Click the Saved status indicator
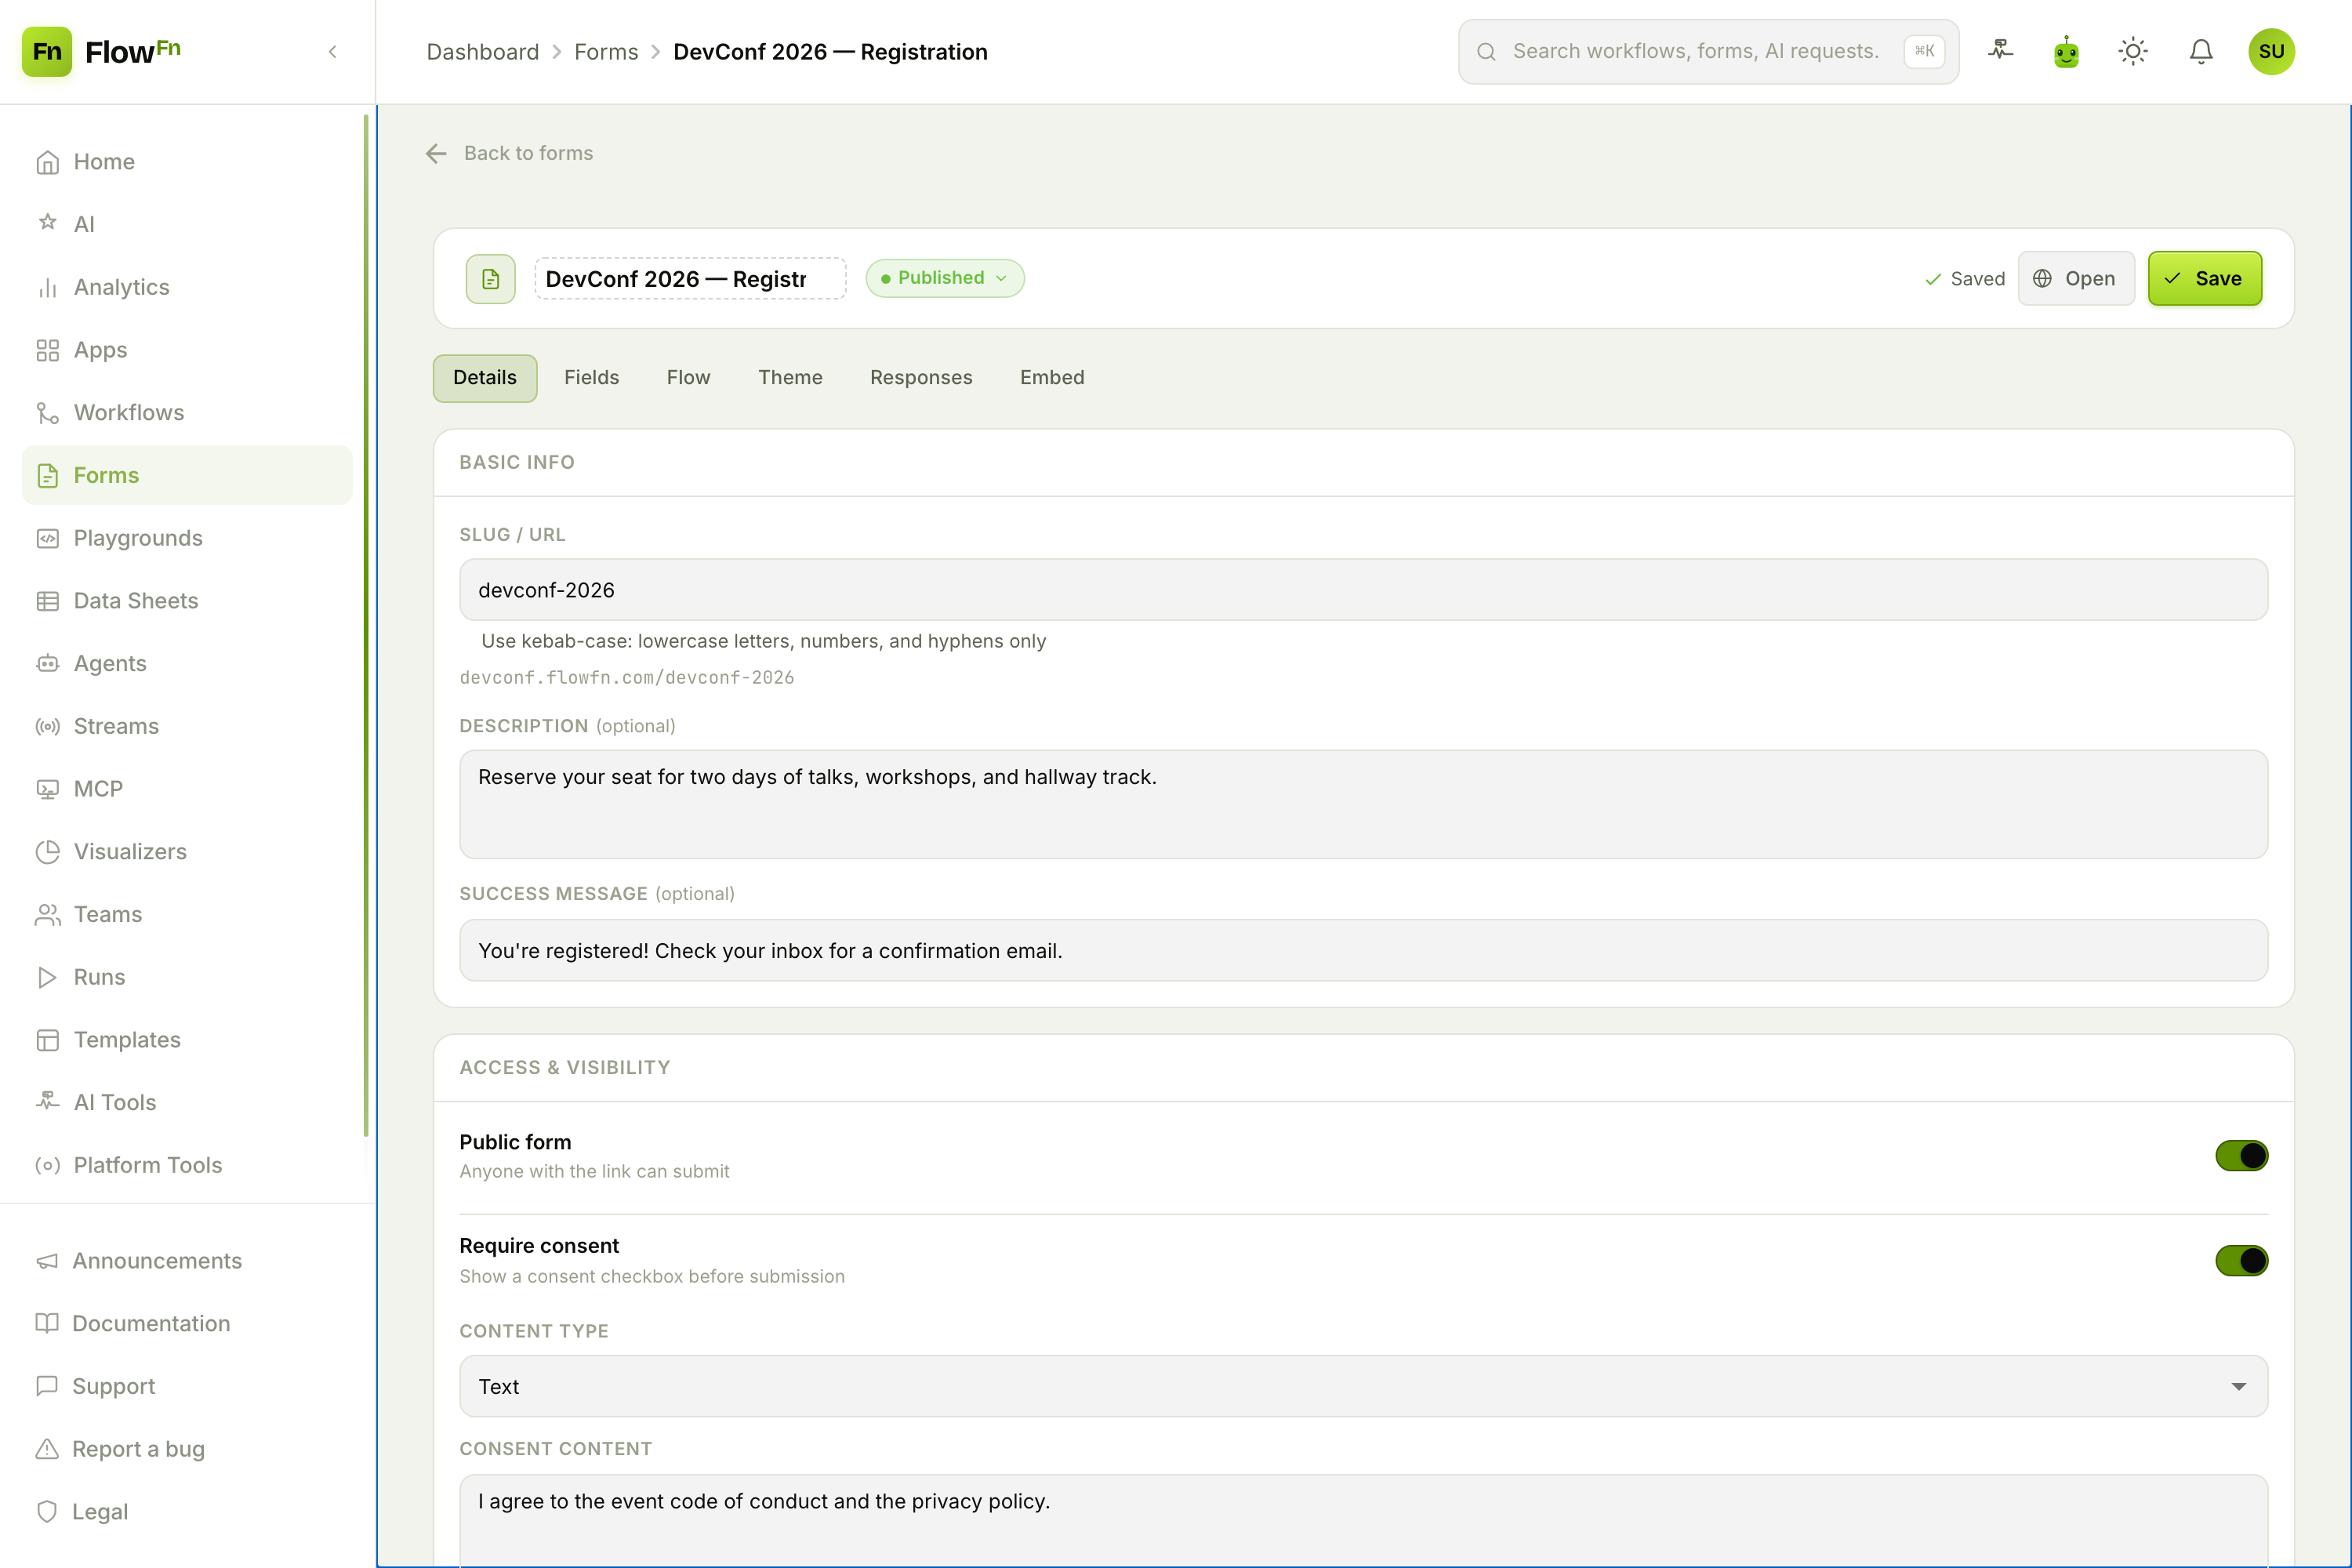Image resolution: width=2352 pixels, height=1568 pixels. pos(1965,279)
